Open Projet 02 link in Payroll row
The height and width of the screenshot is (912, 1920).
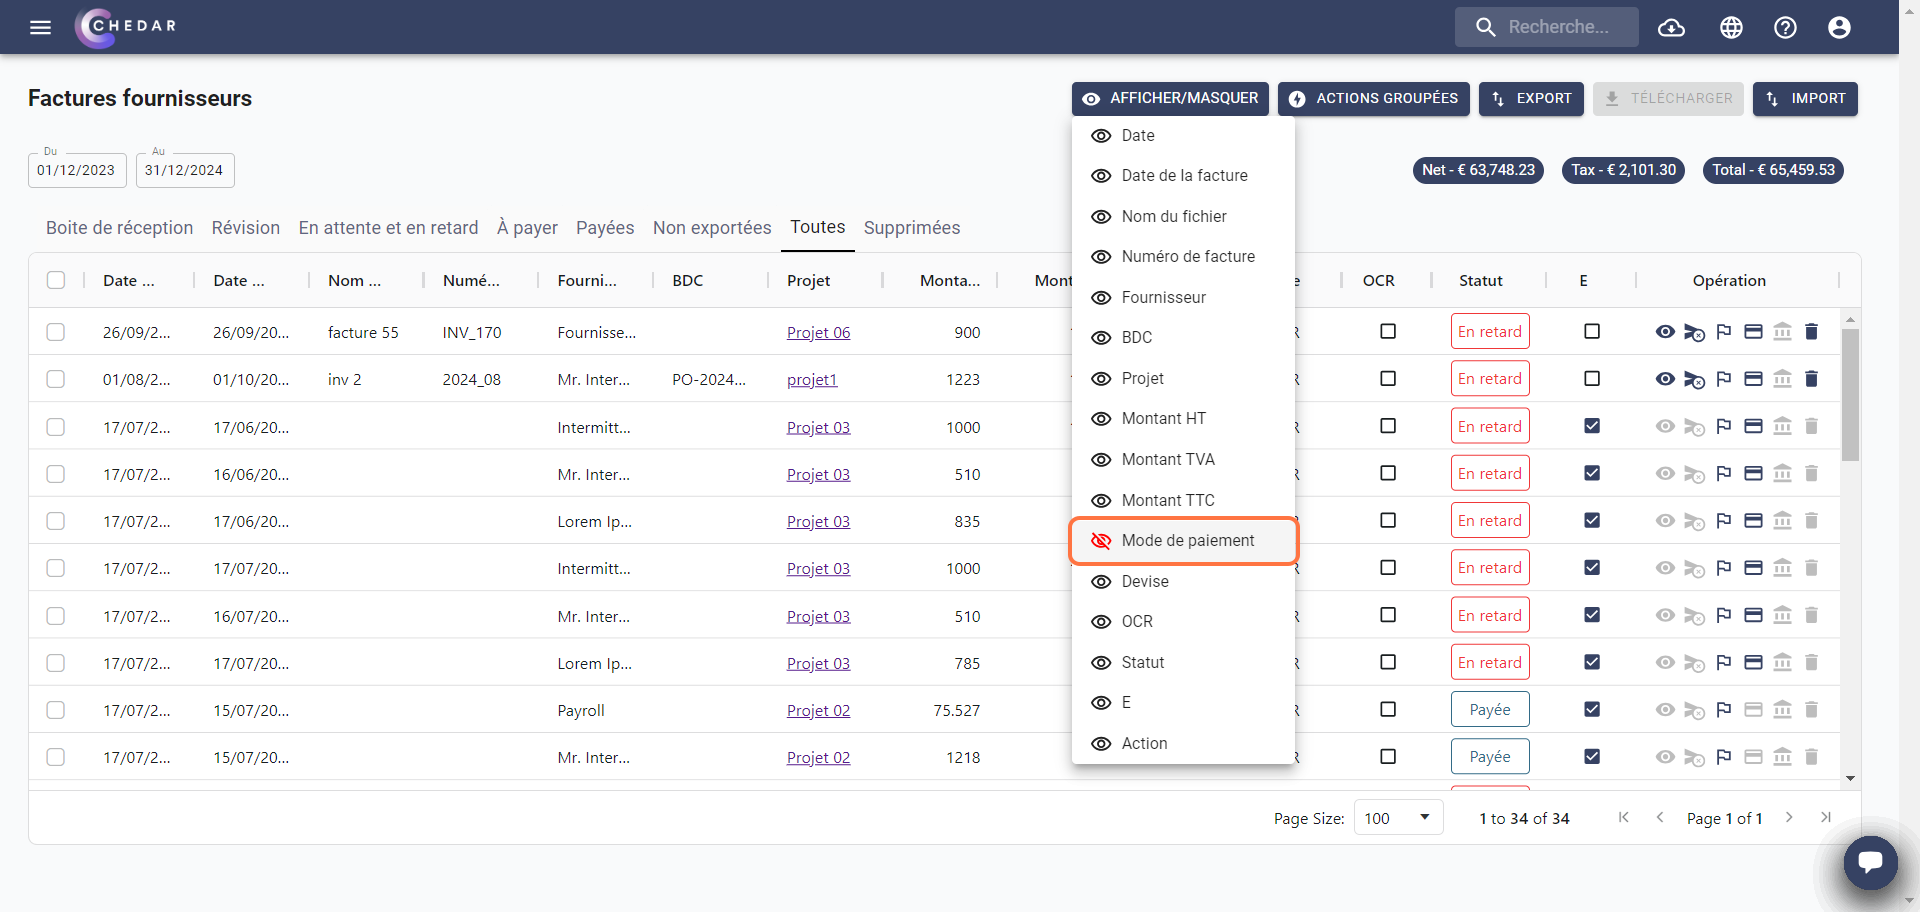click(x=818, y=711)
